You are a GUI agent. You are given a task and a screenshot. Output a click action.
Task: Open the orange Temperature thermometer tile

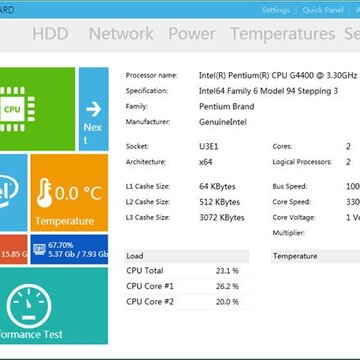pos(69,192)
